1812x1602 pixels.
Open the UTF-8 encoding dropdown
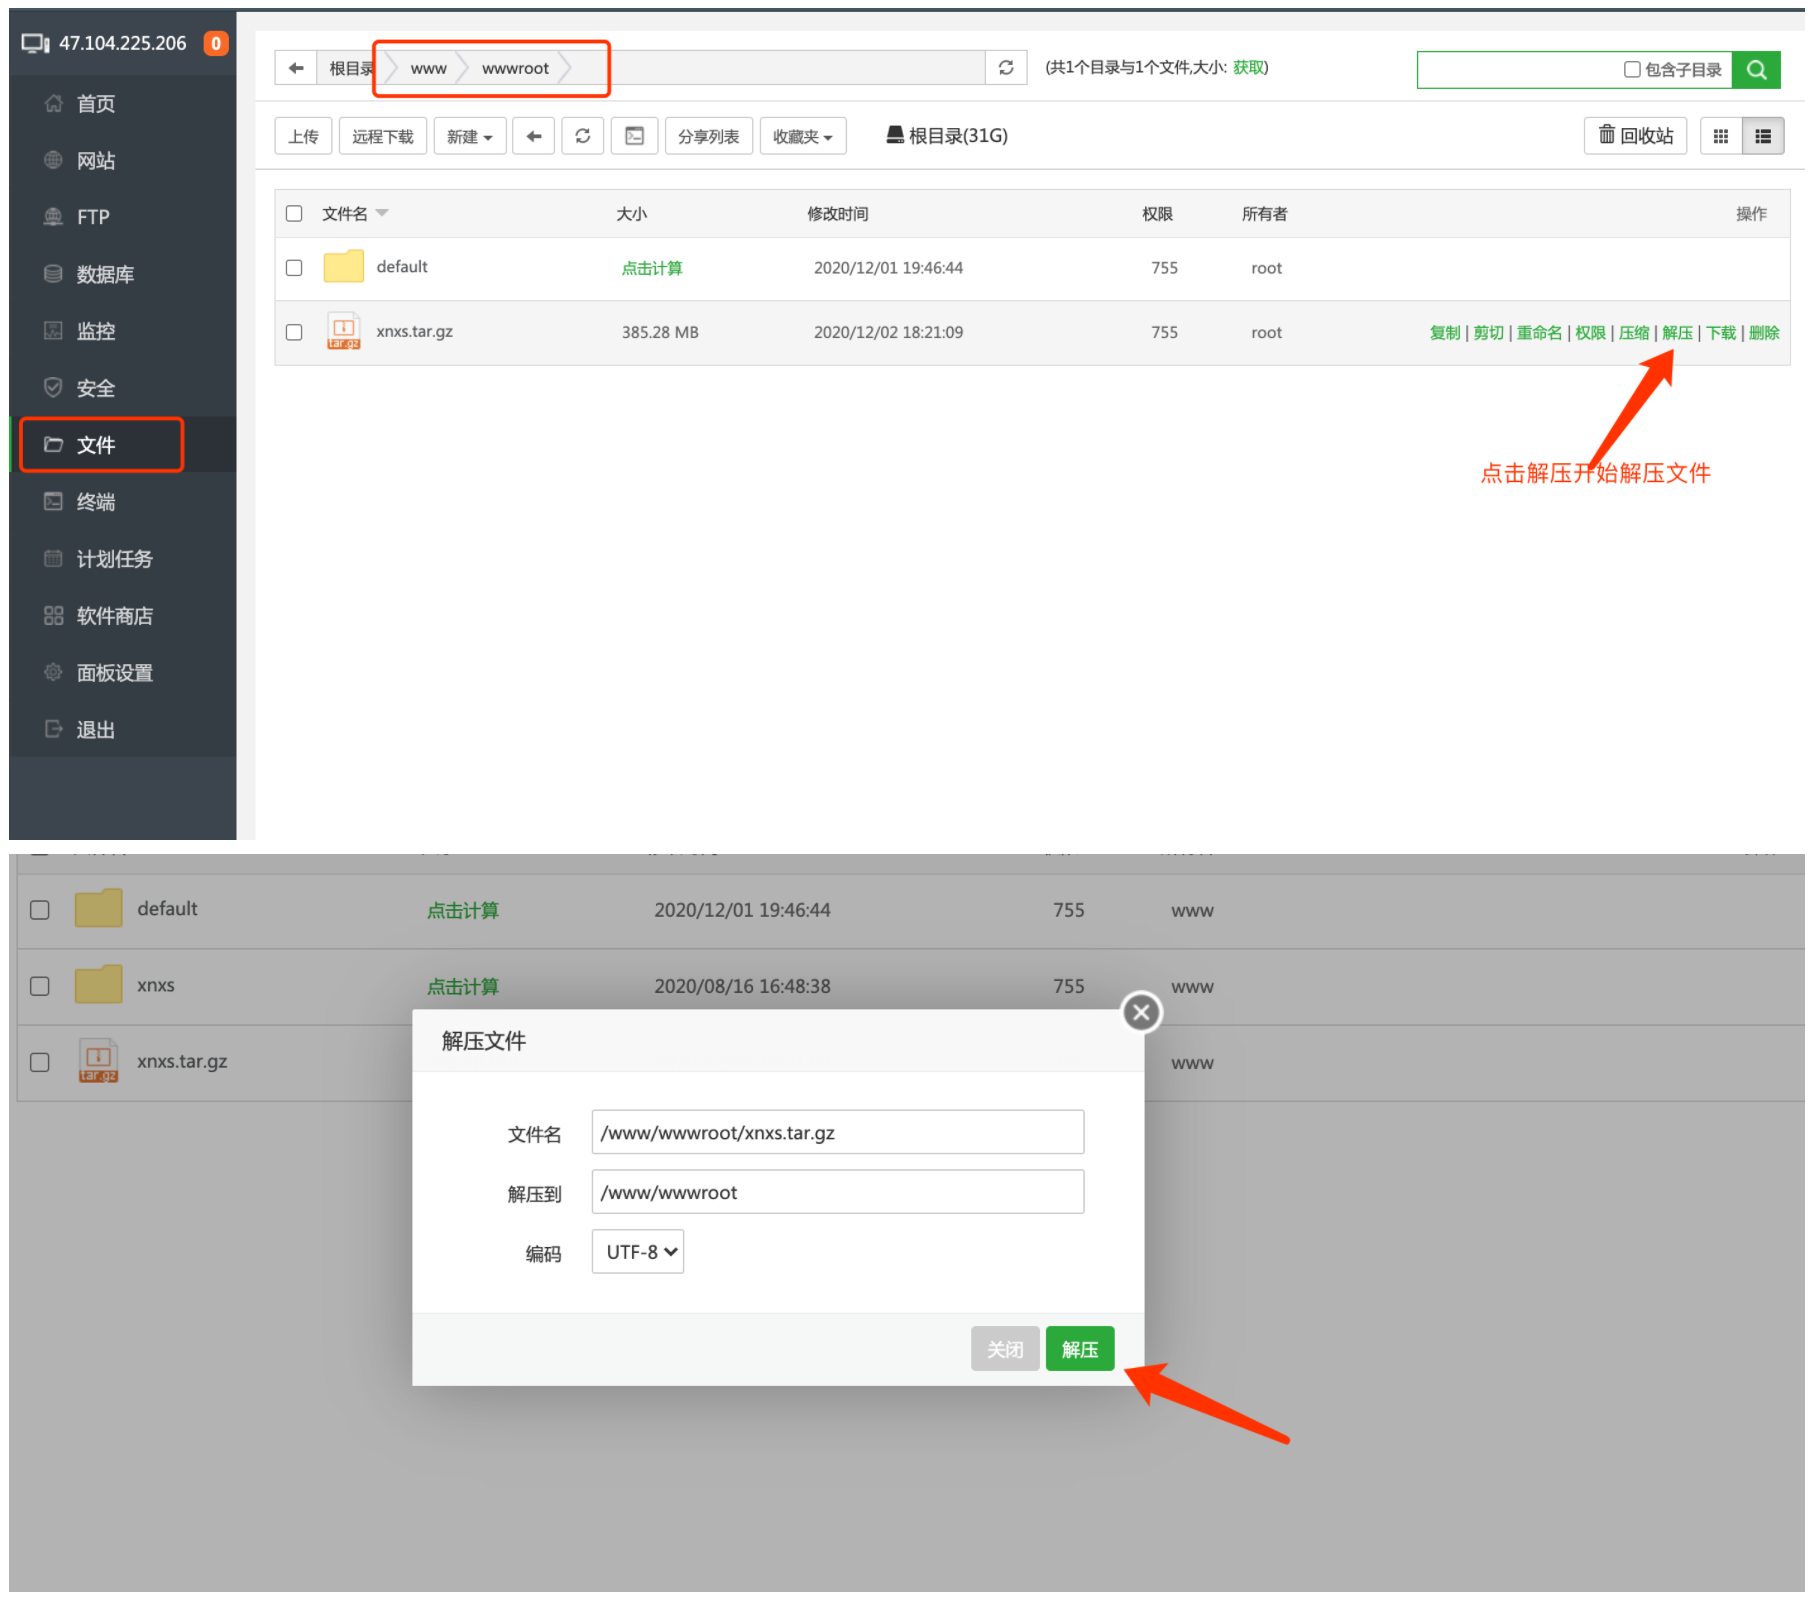(638, 1252)
